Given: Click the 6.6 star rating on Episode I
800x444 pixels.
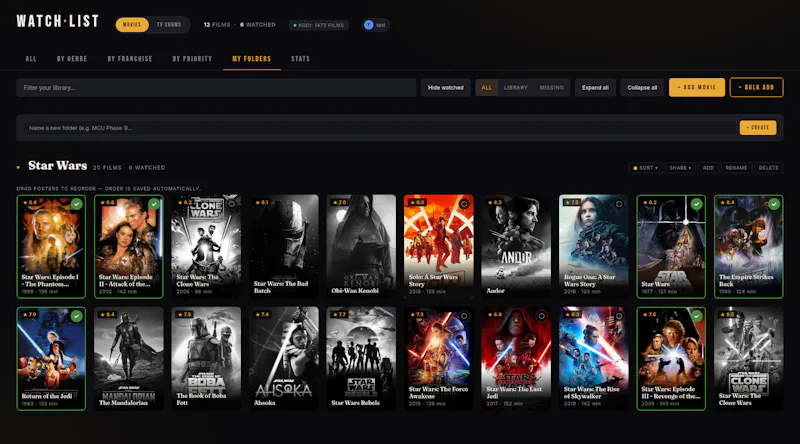Looking at the screenshot, I should pos(30,203).
